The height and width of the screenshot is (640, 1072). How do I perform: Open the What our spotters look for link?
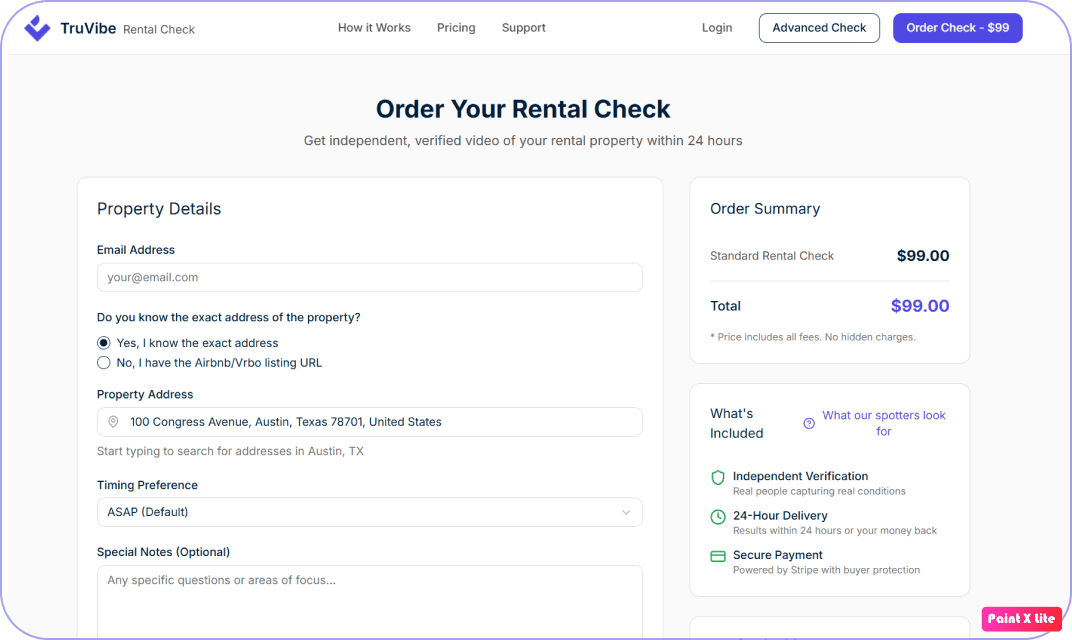coord(885,423)
